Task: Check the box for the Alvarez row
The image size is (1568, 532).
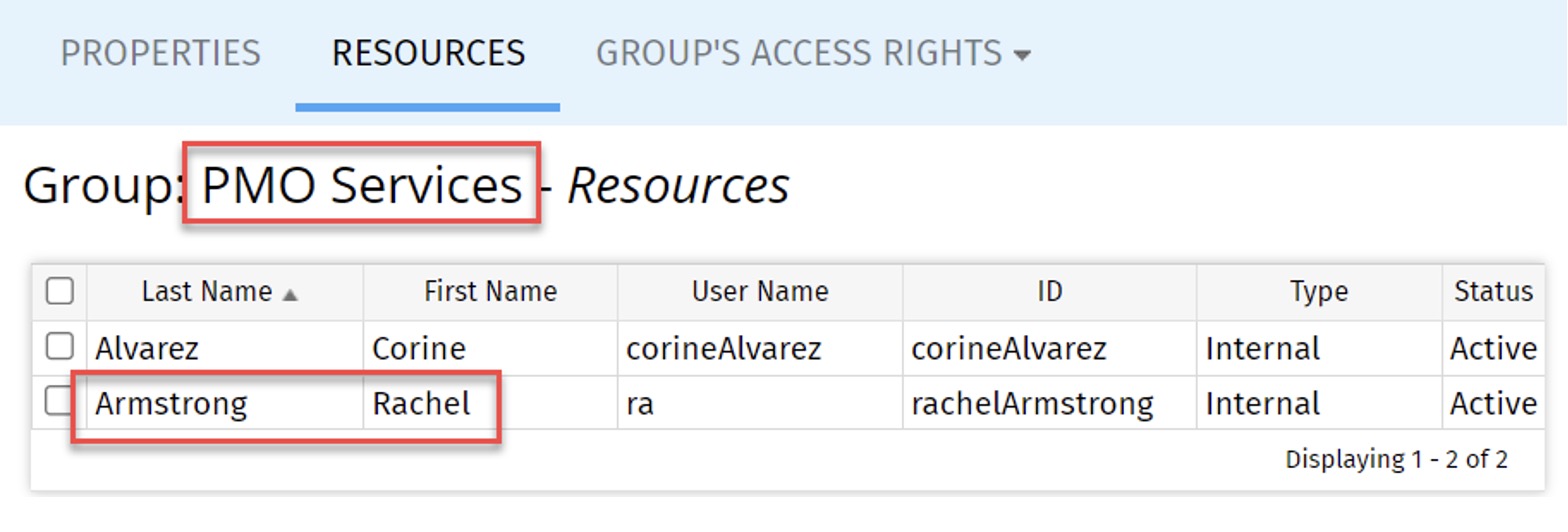Action: point(60,347)
